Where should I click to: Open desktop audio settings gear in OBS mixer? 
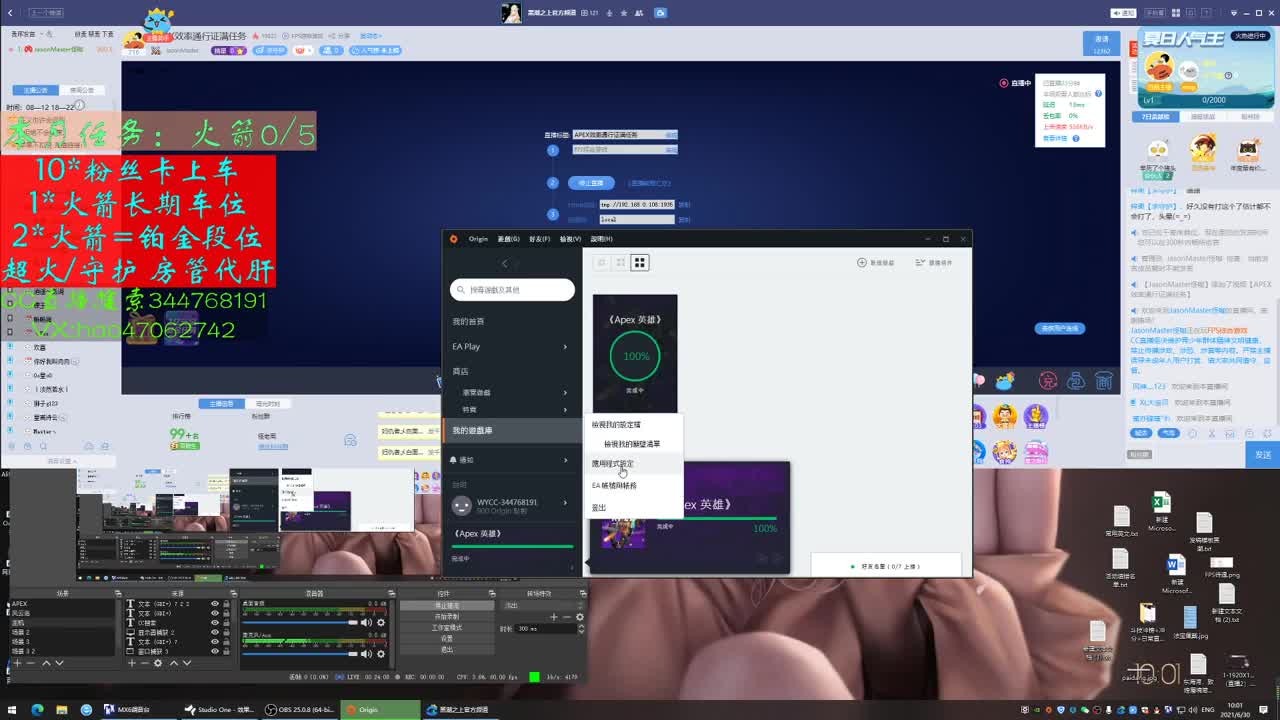[x=381, y=622]
